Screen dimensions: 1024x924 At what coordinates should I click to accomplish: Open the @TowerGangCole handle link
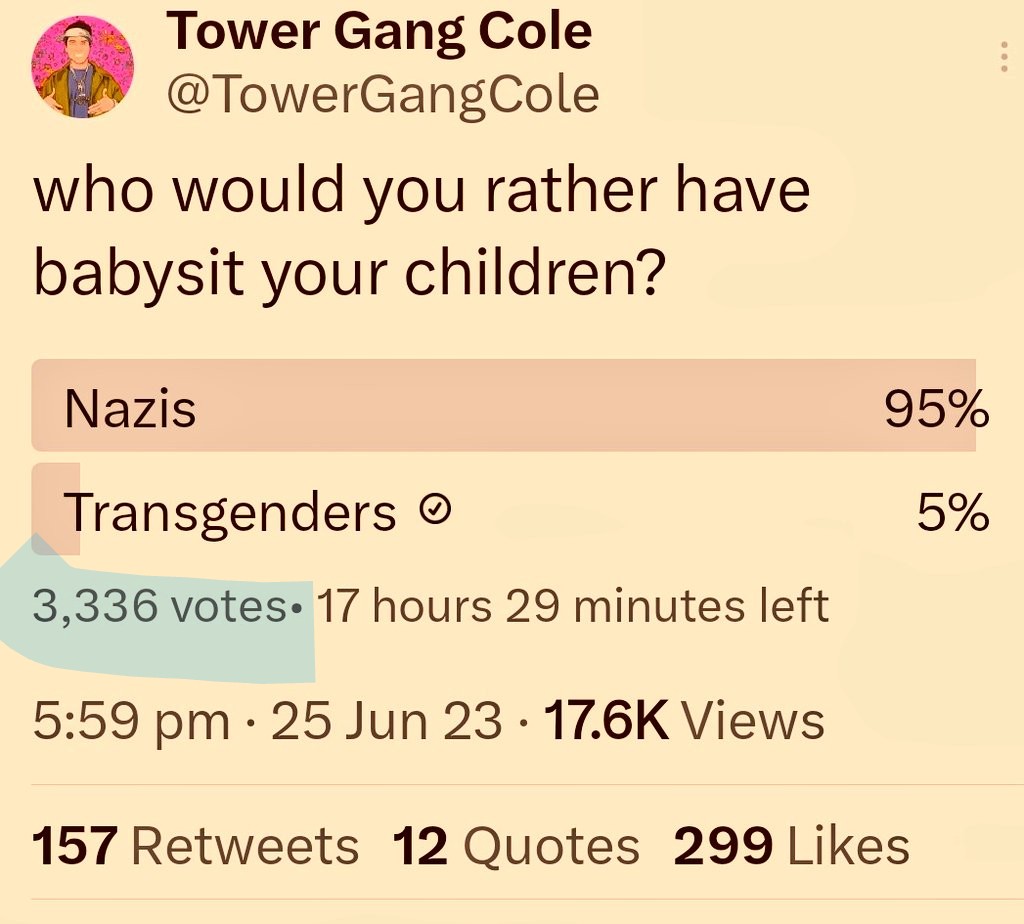click(x=383, y=95)
